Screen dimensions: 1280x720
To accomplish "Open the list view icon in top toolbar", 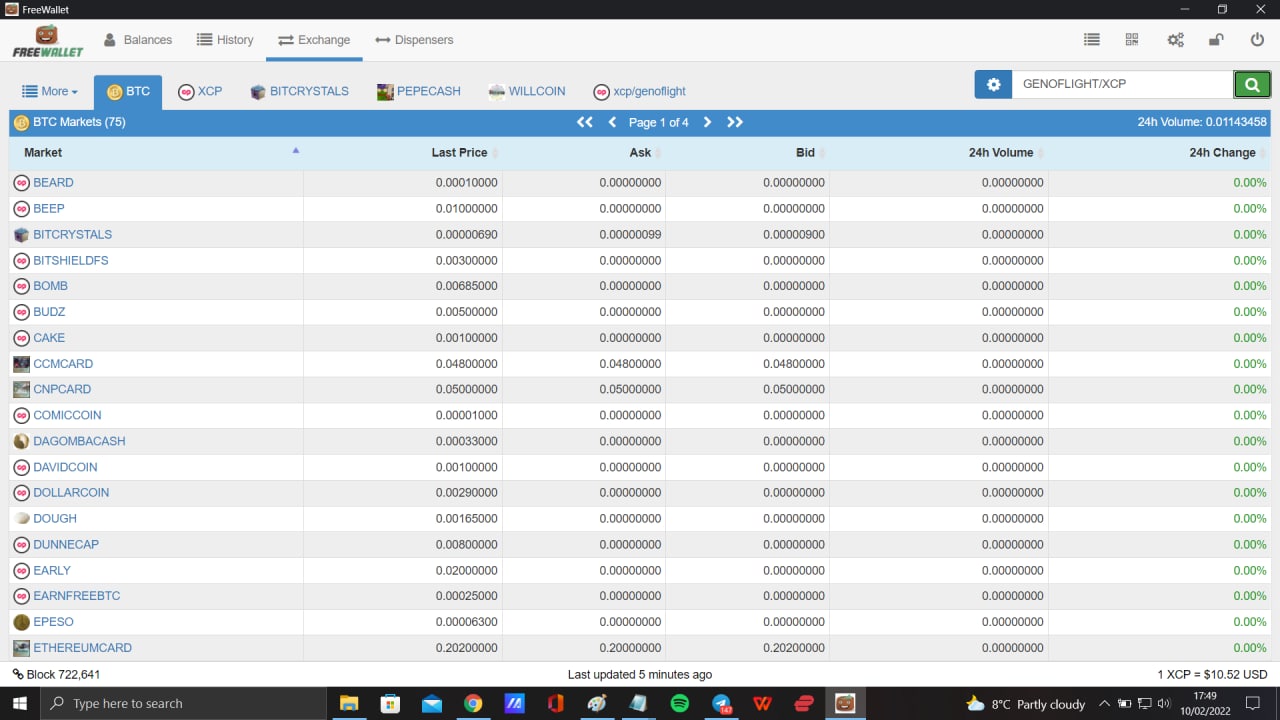I will click(1092, 40).
